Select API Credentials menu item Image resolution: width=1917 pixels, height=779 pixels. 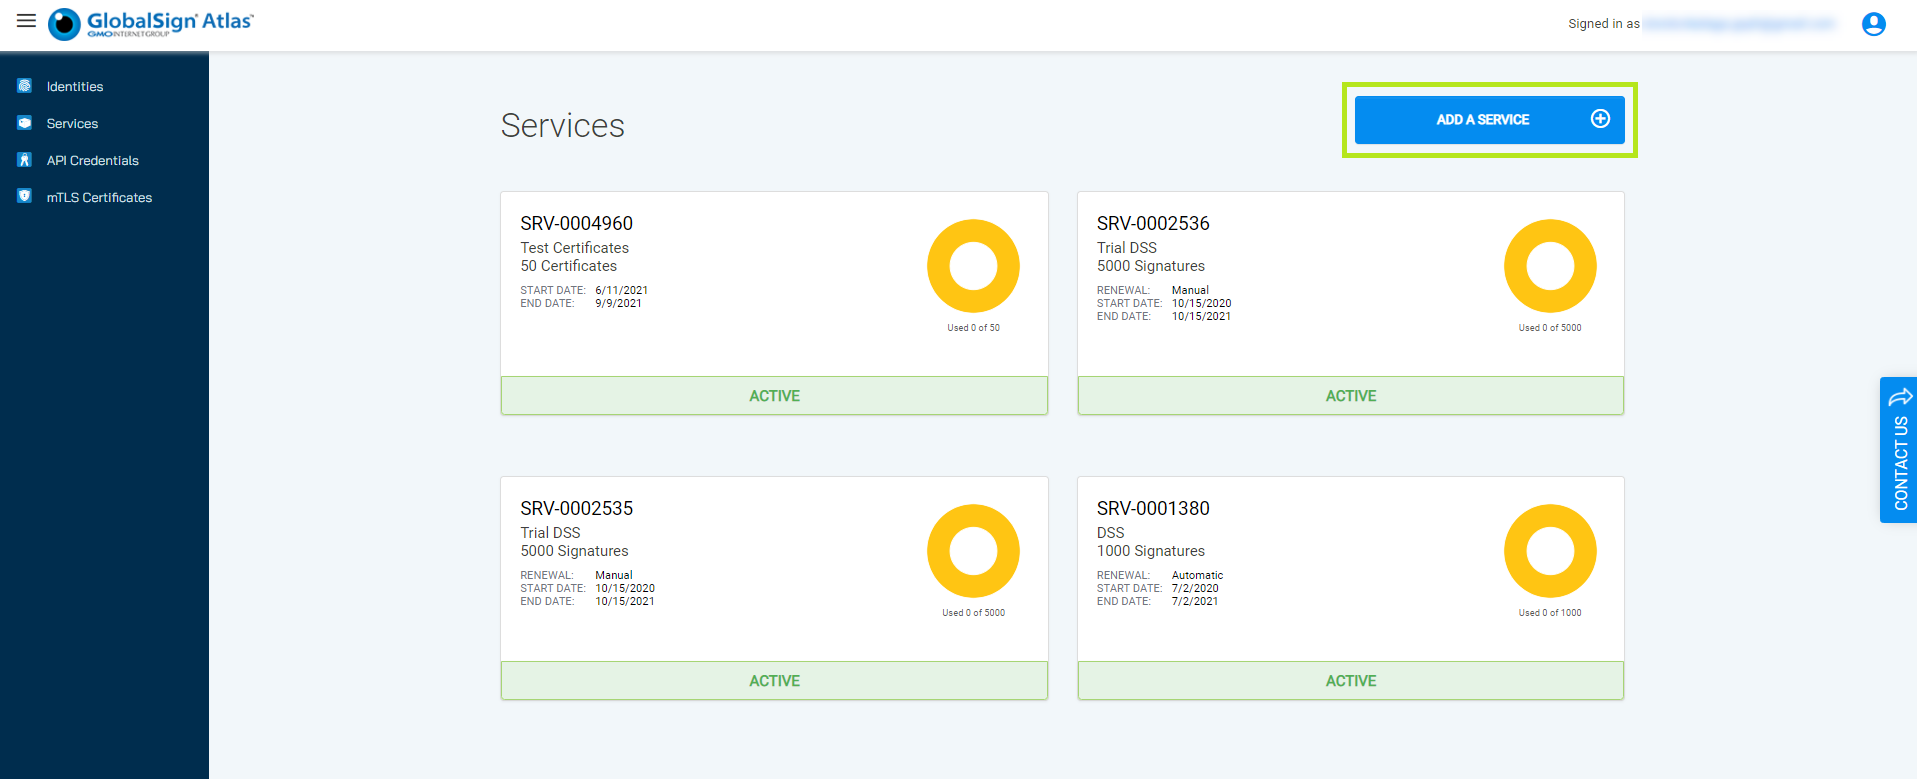92,161
